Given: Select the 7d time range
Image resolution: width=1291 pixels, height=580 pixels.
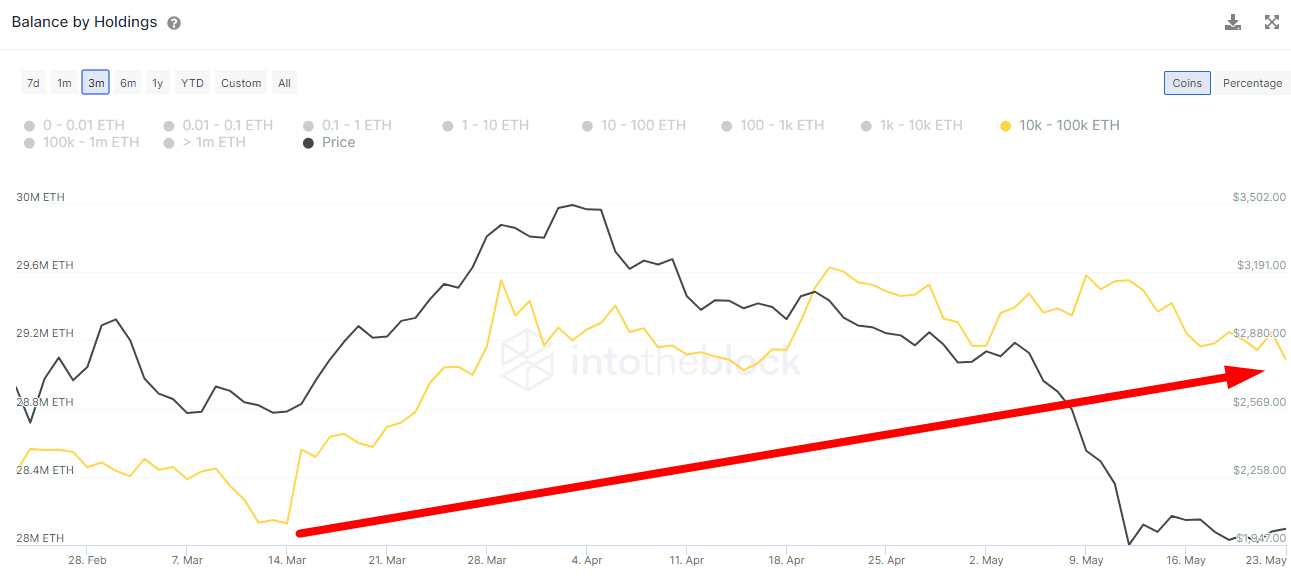Looking at the screenshot, I should [33, 83].
